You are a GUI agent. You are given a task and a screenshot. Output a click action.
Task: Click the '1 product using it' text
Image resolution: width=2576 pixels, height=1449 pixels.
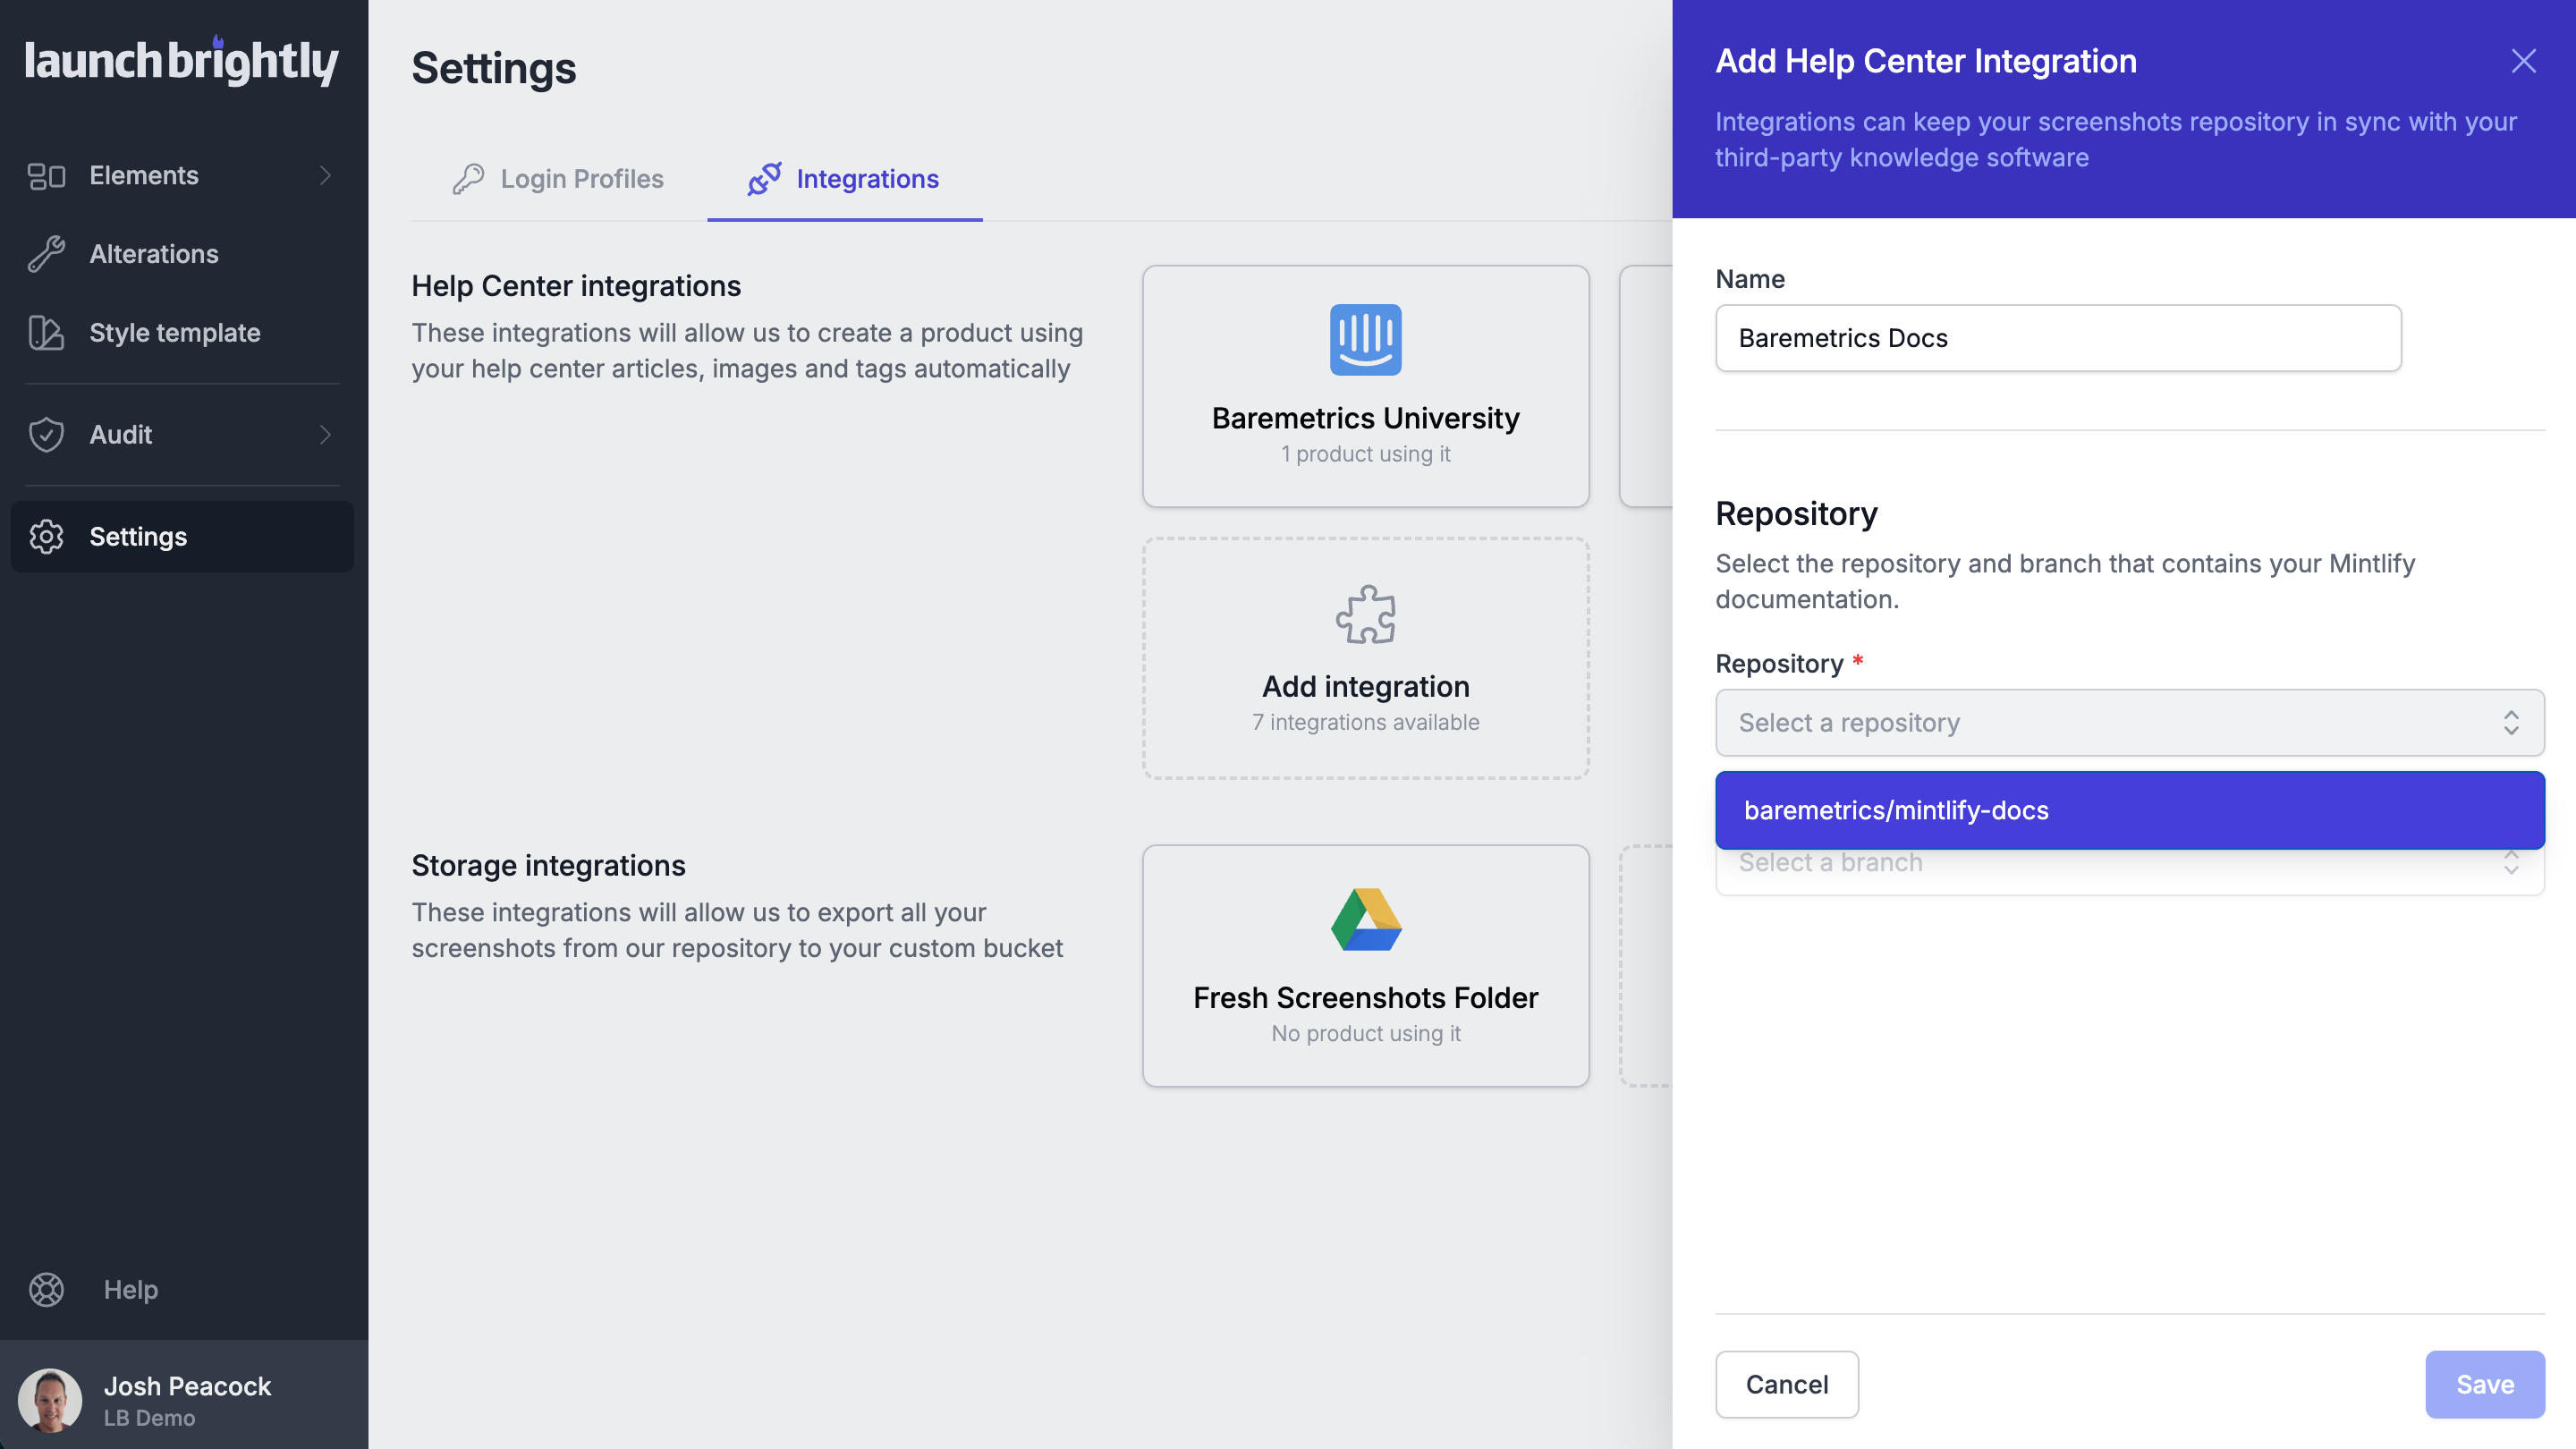(x=1366, y=454)
